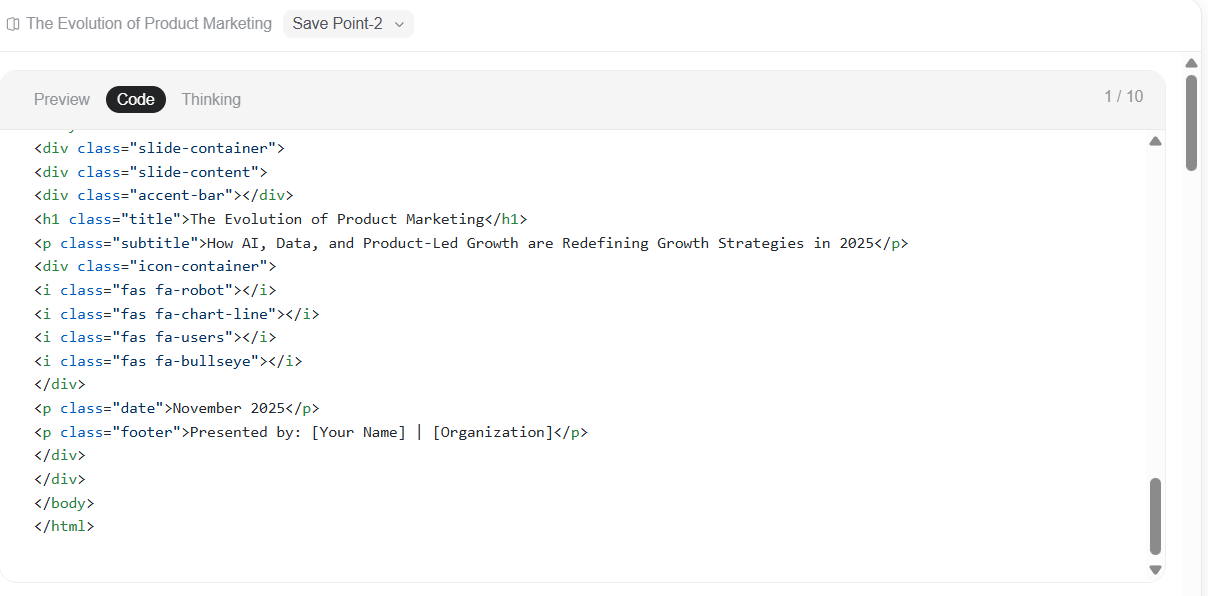Click the subtitle line mentioning Growth Strategies
Viewport: 1208px width, 596px height.
[x=470, y=242]
